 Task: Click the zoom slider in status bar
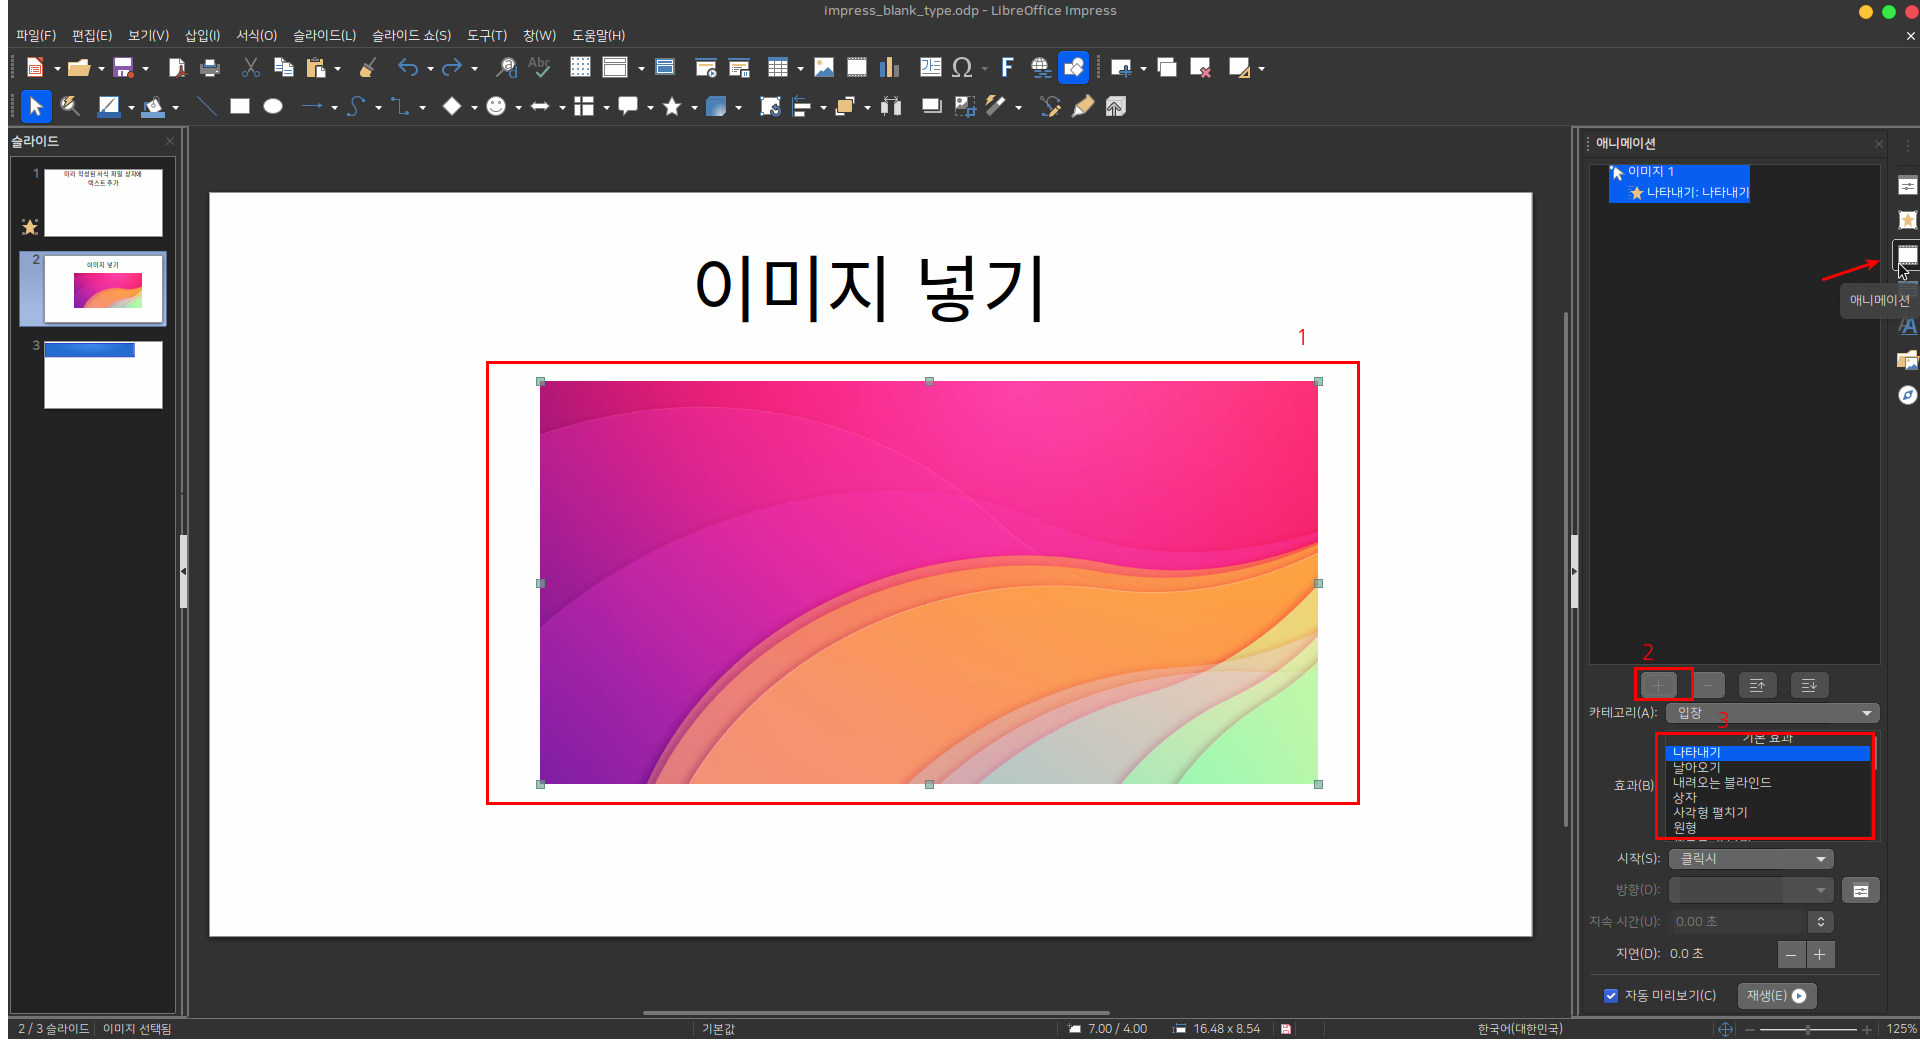click(x=1807, y=1029)
